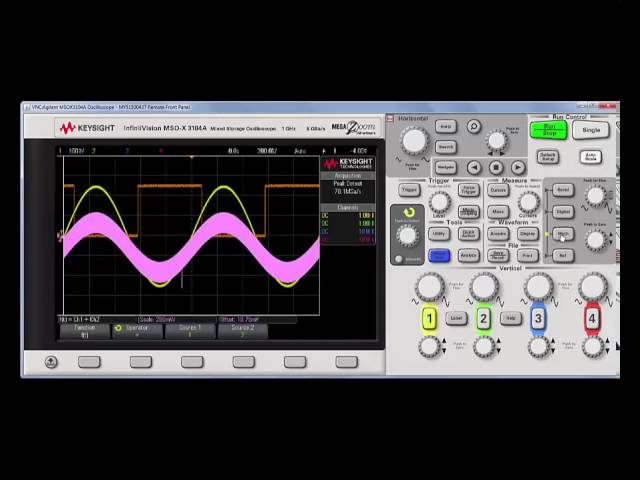Screen dimensions: 640x480
Task: Click the Save/Recall button
Action: pyautogui.click(x=498, y=256)
